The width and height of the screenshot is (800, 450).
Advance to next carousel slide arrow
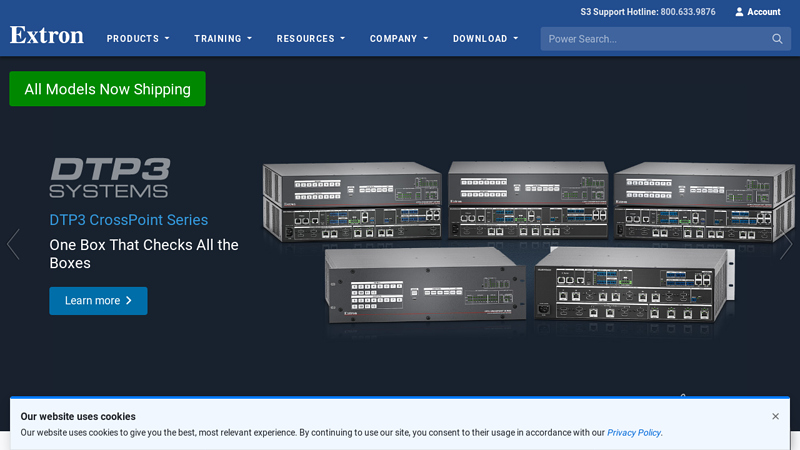[x=786, y=244]
